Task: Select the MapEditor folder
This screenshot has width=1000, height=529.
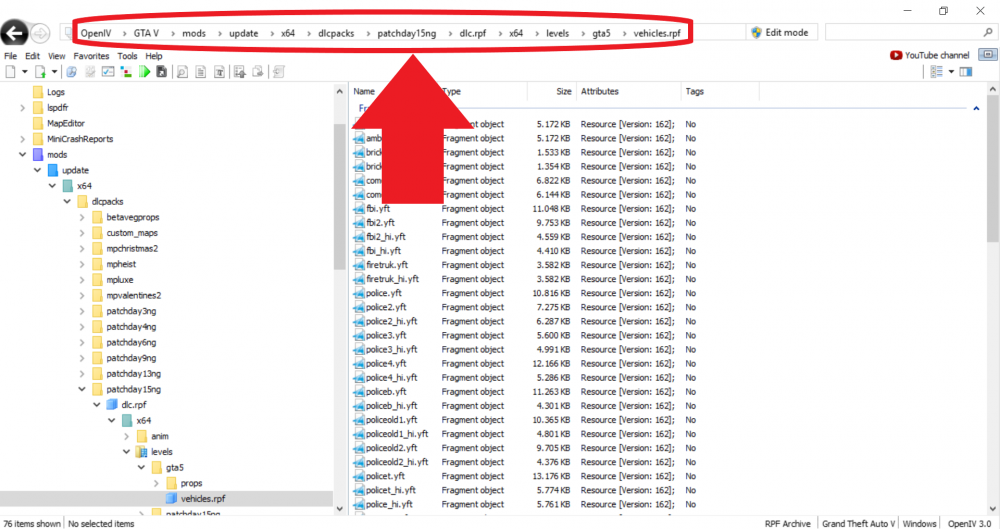Action: pos(66,123)
